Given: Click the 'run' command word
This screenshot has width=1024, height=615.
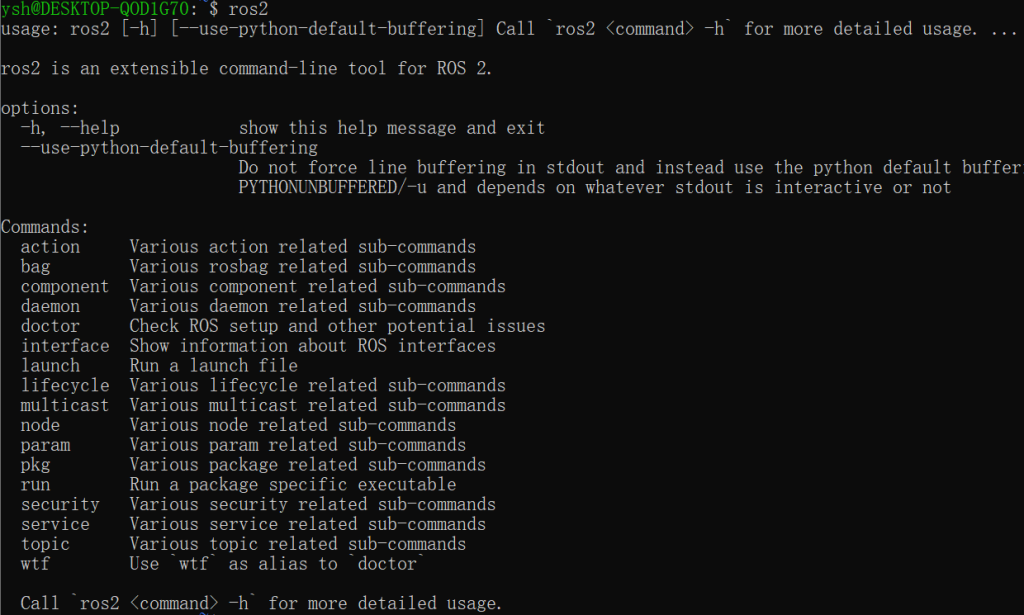Looking at the screenshot, I should pos(35,485).
